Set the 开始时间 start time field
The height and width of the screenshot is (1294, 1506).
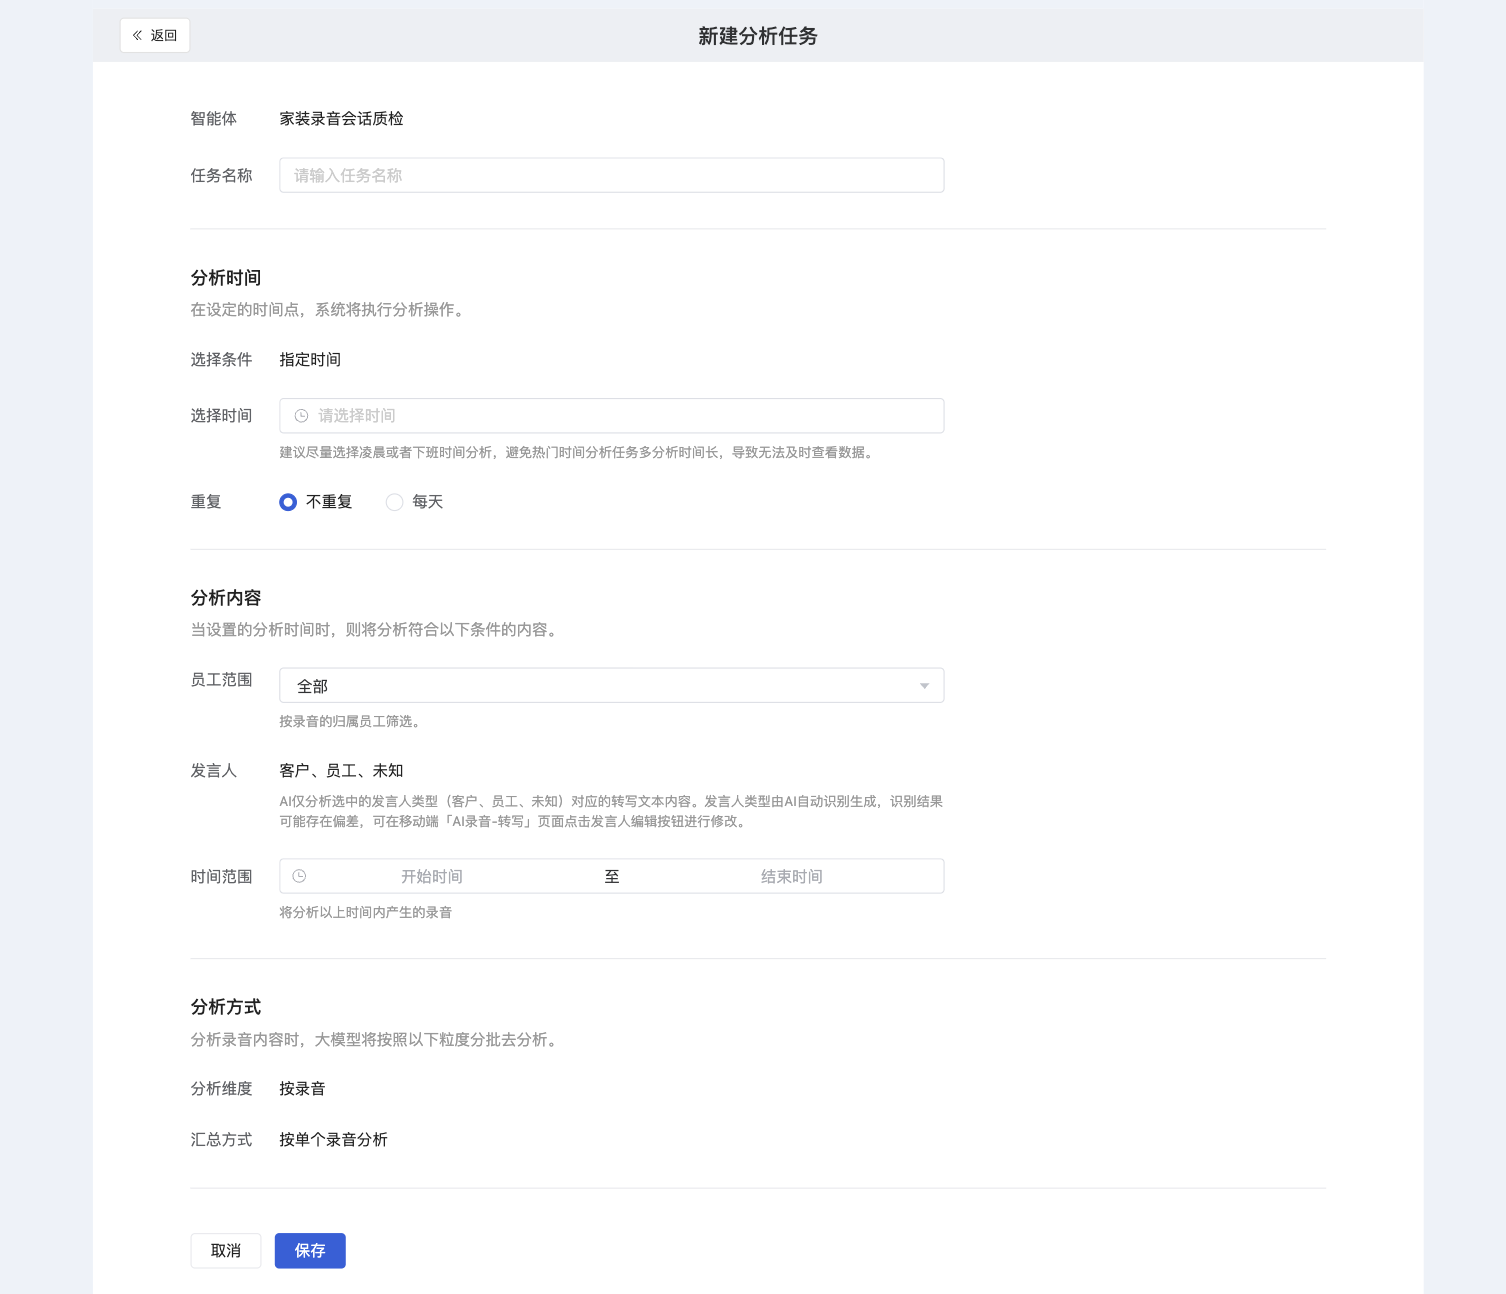432,876
